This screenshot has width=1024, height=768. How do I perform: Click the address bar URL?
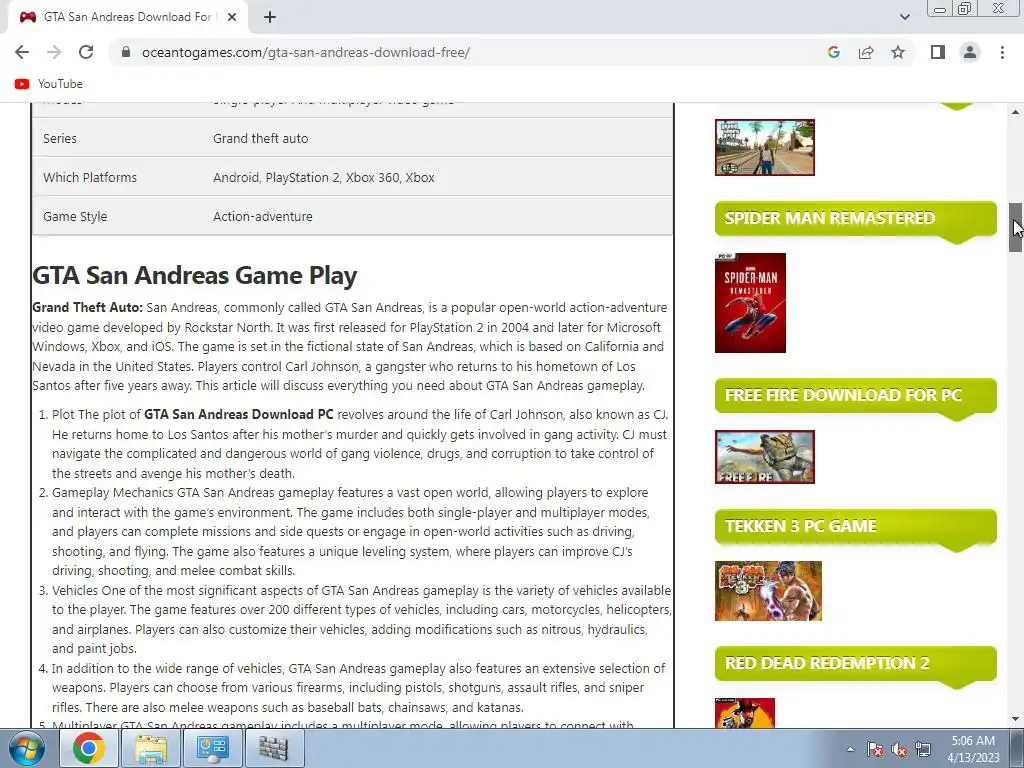click(x=306, y=52)
